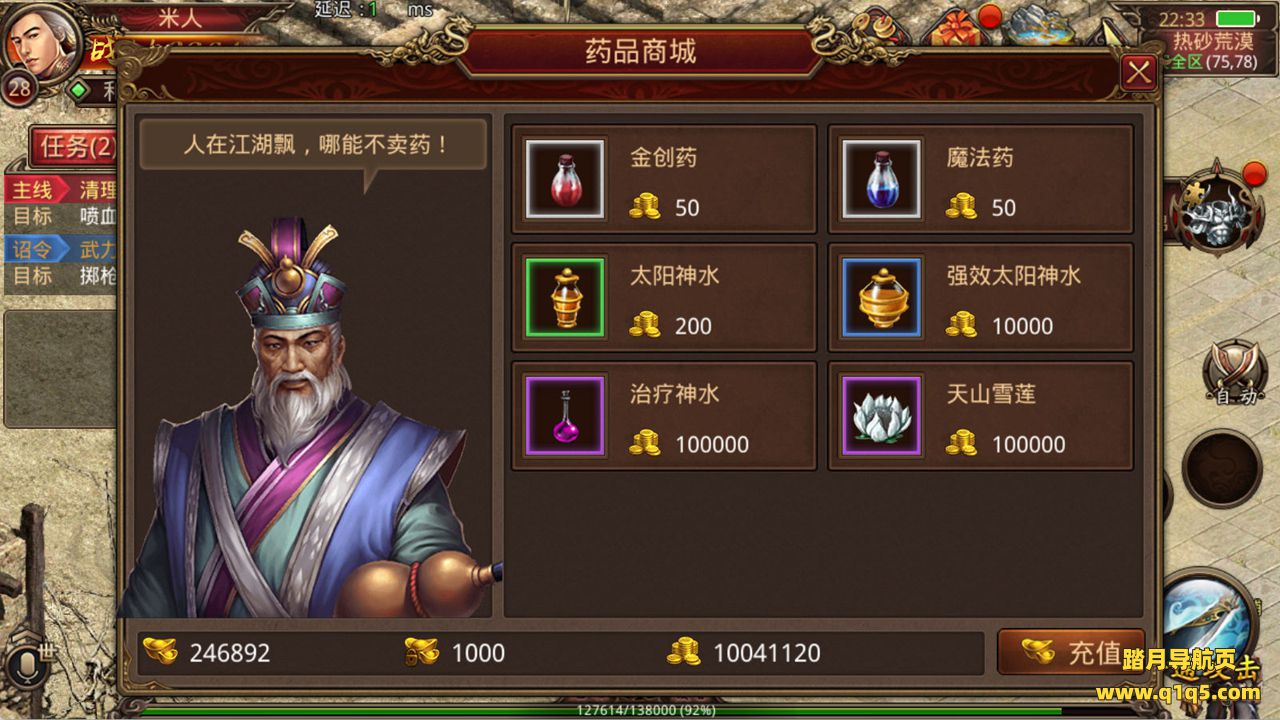The width and height of the screenshot is (1280, 720).
Task: Select the purple 治疗神水 flask icon
Action: click(564, 415)
